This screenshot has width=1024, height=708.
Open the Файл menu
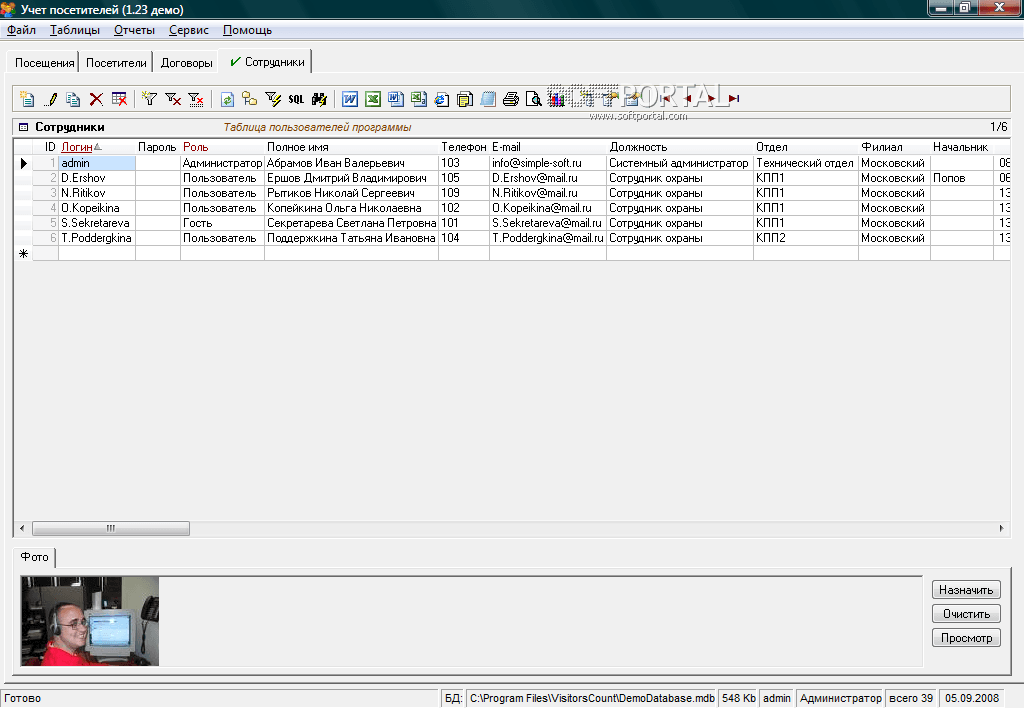point(21,30)
